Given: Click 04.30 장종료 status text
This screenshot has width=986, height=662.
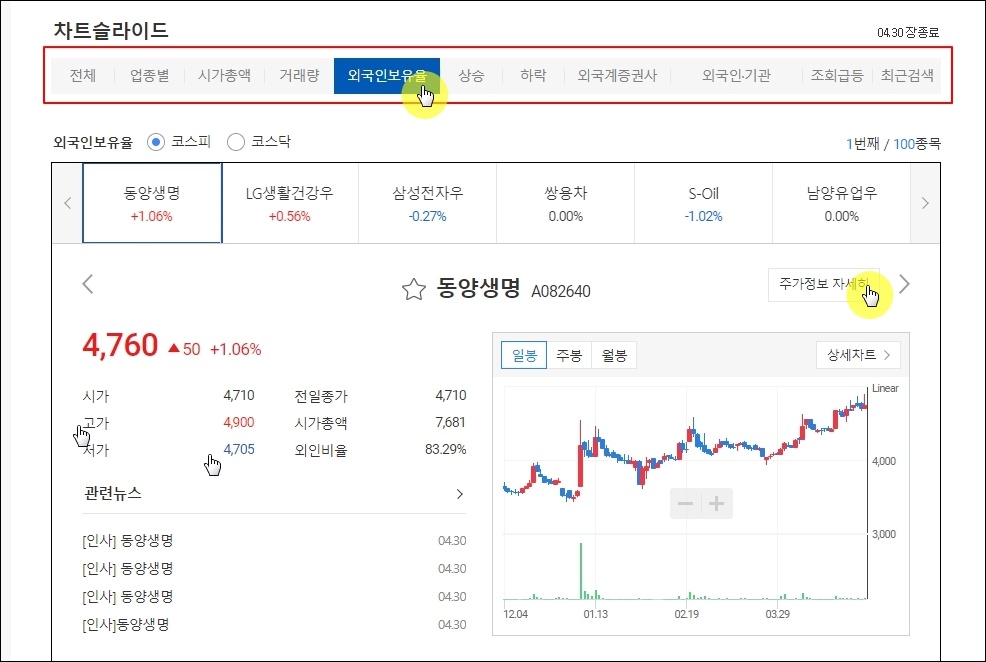Looking at the screenshot, I should [x=908, y=33].
